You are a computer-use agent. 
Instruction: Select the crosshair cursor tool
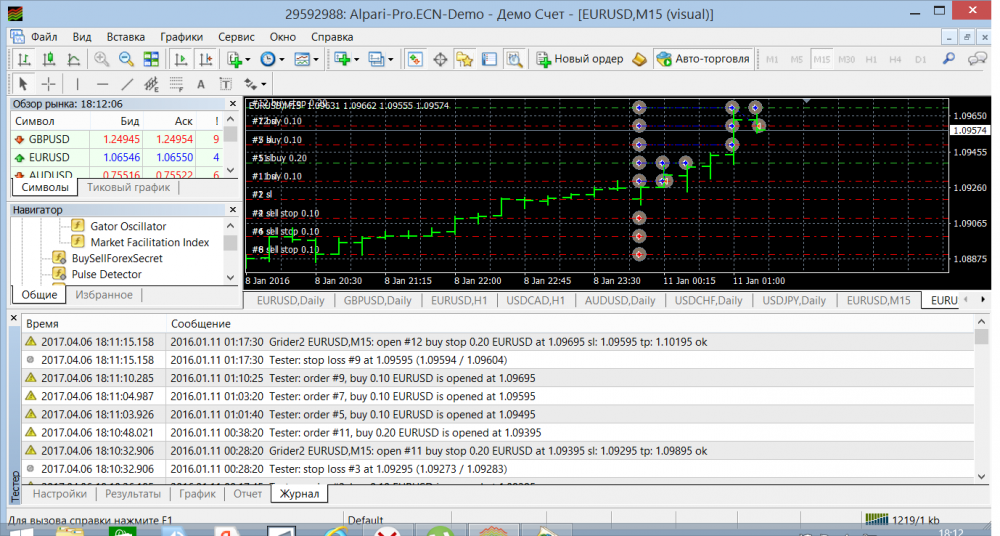pyautogui.click(x=48, y=84)
